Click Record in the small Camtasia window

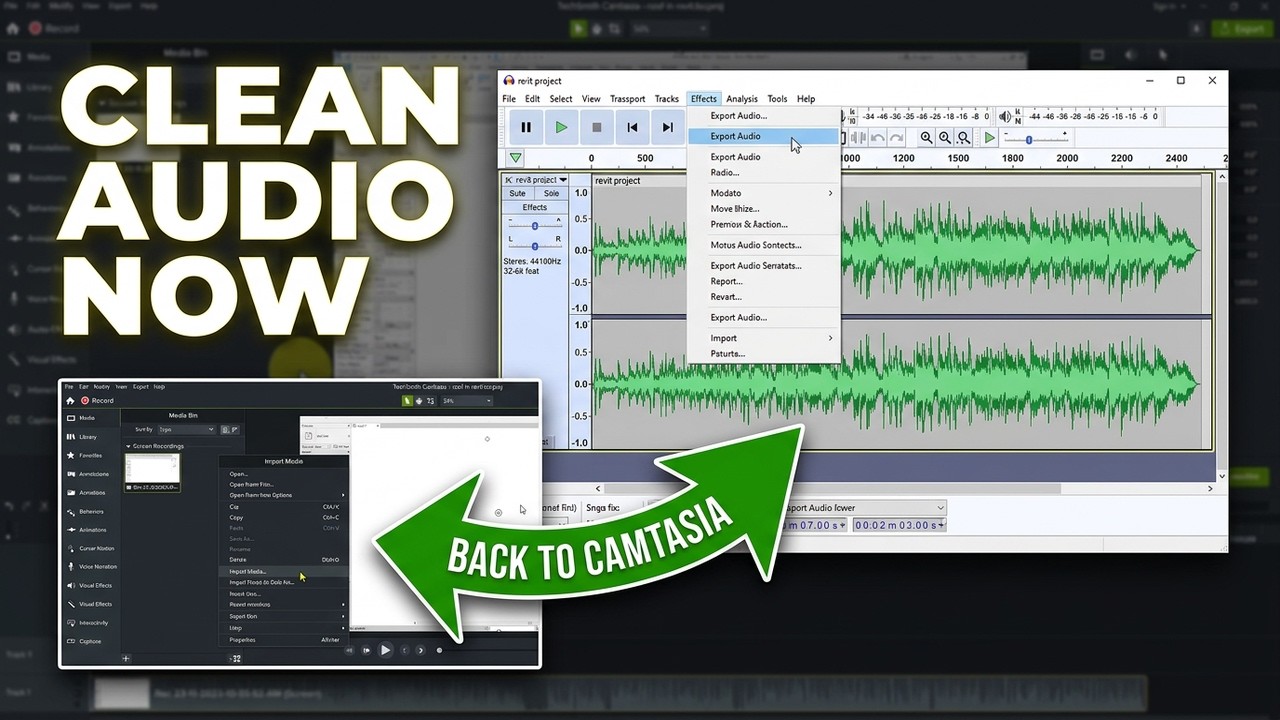(x=97, y=400)
